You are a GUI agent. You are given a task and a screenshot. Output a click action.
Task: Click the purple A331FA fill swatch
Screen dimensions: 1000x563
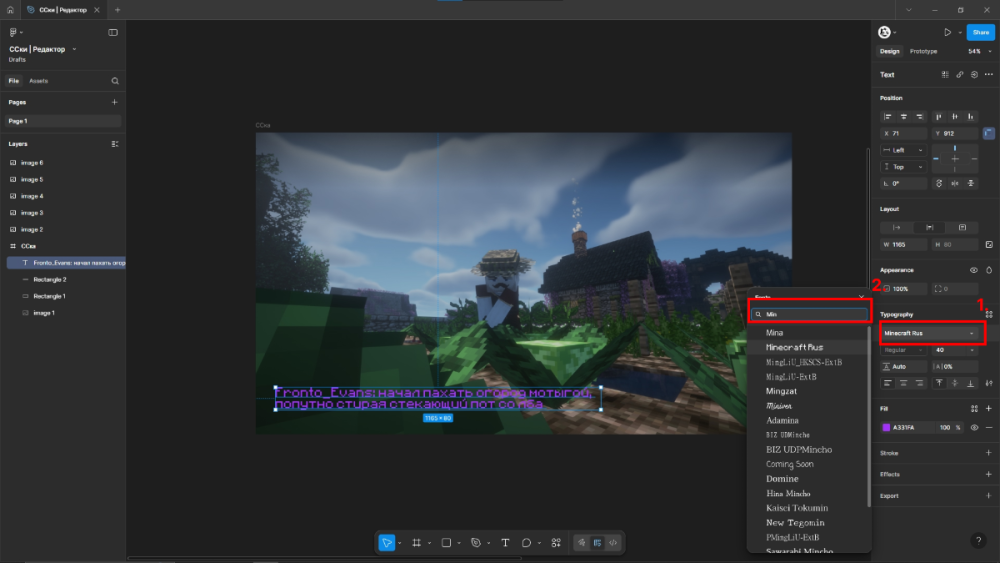click(886, 427)
